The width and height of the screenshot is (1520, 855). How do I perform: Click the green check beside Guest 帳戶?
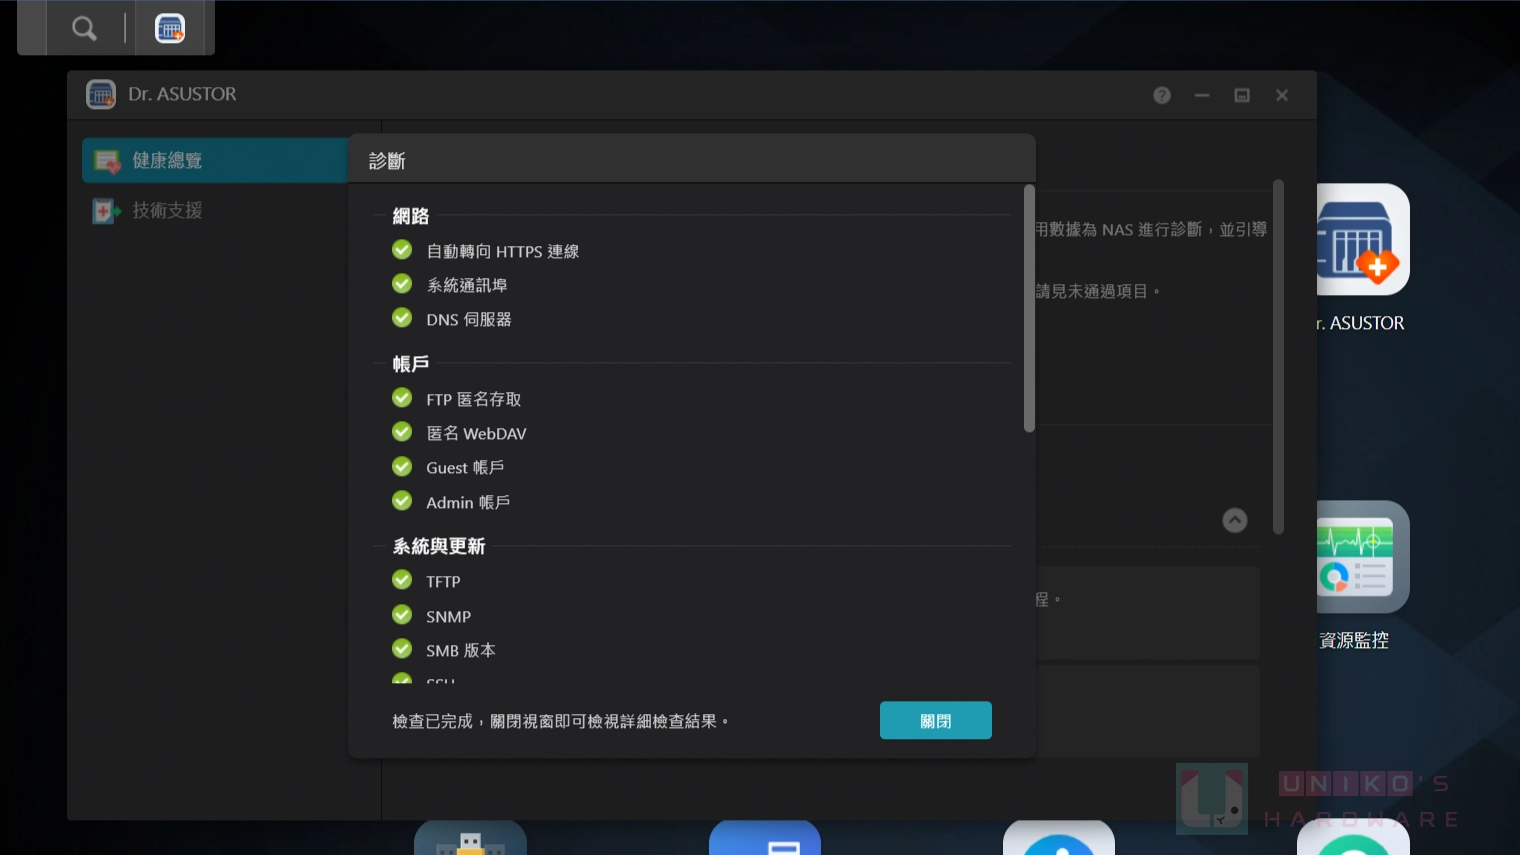pyautogui.click(x=402, y=467)
